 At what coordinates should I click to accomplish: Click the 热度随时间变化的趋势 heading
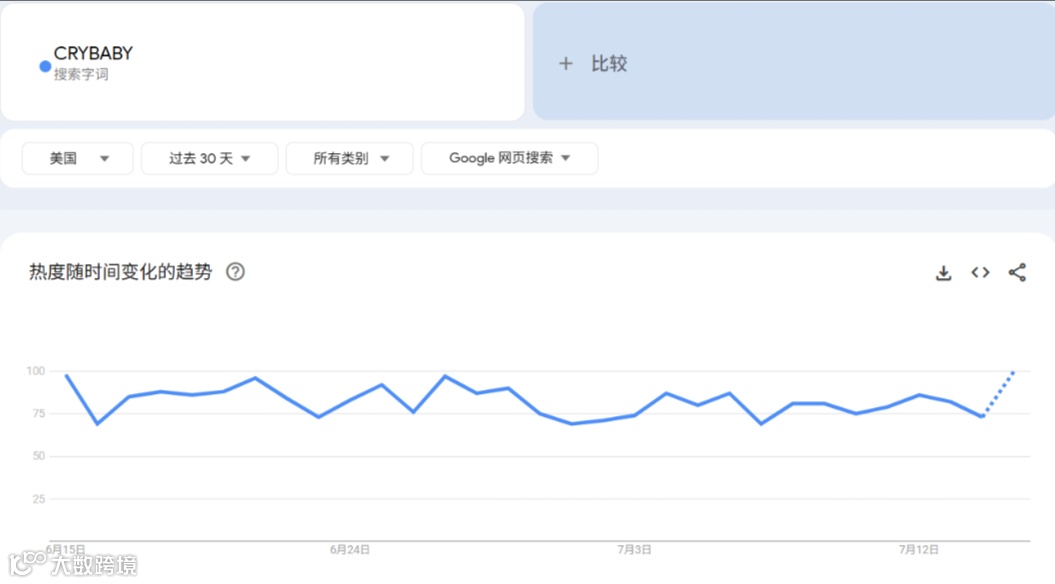coord(120,272)
